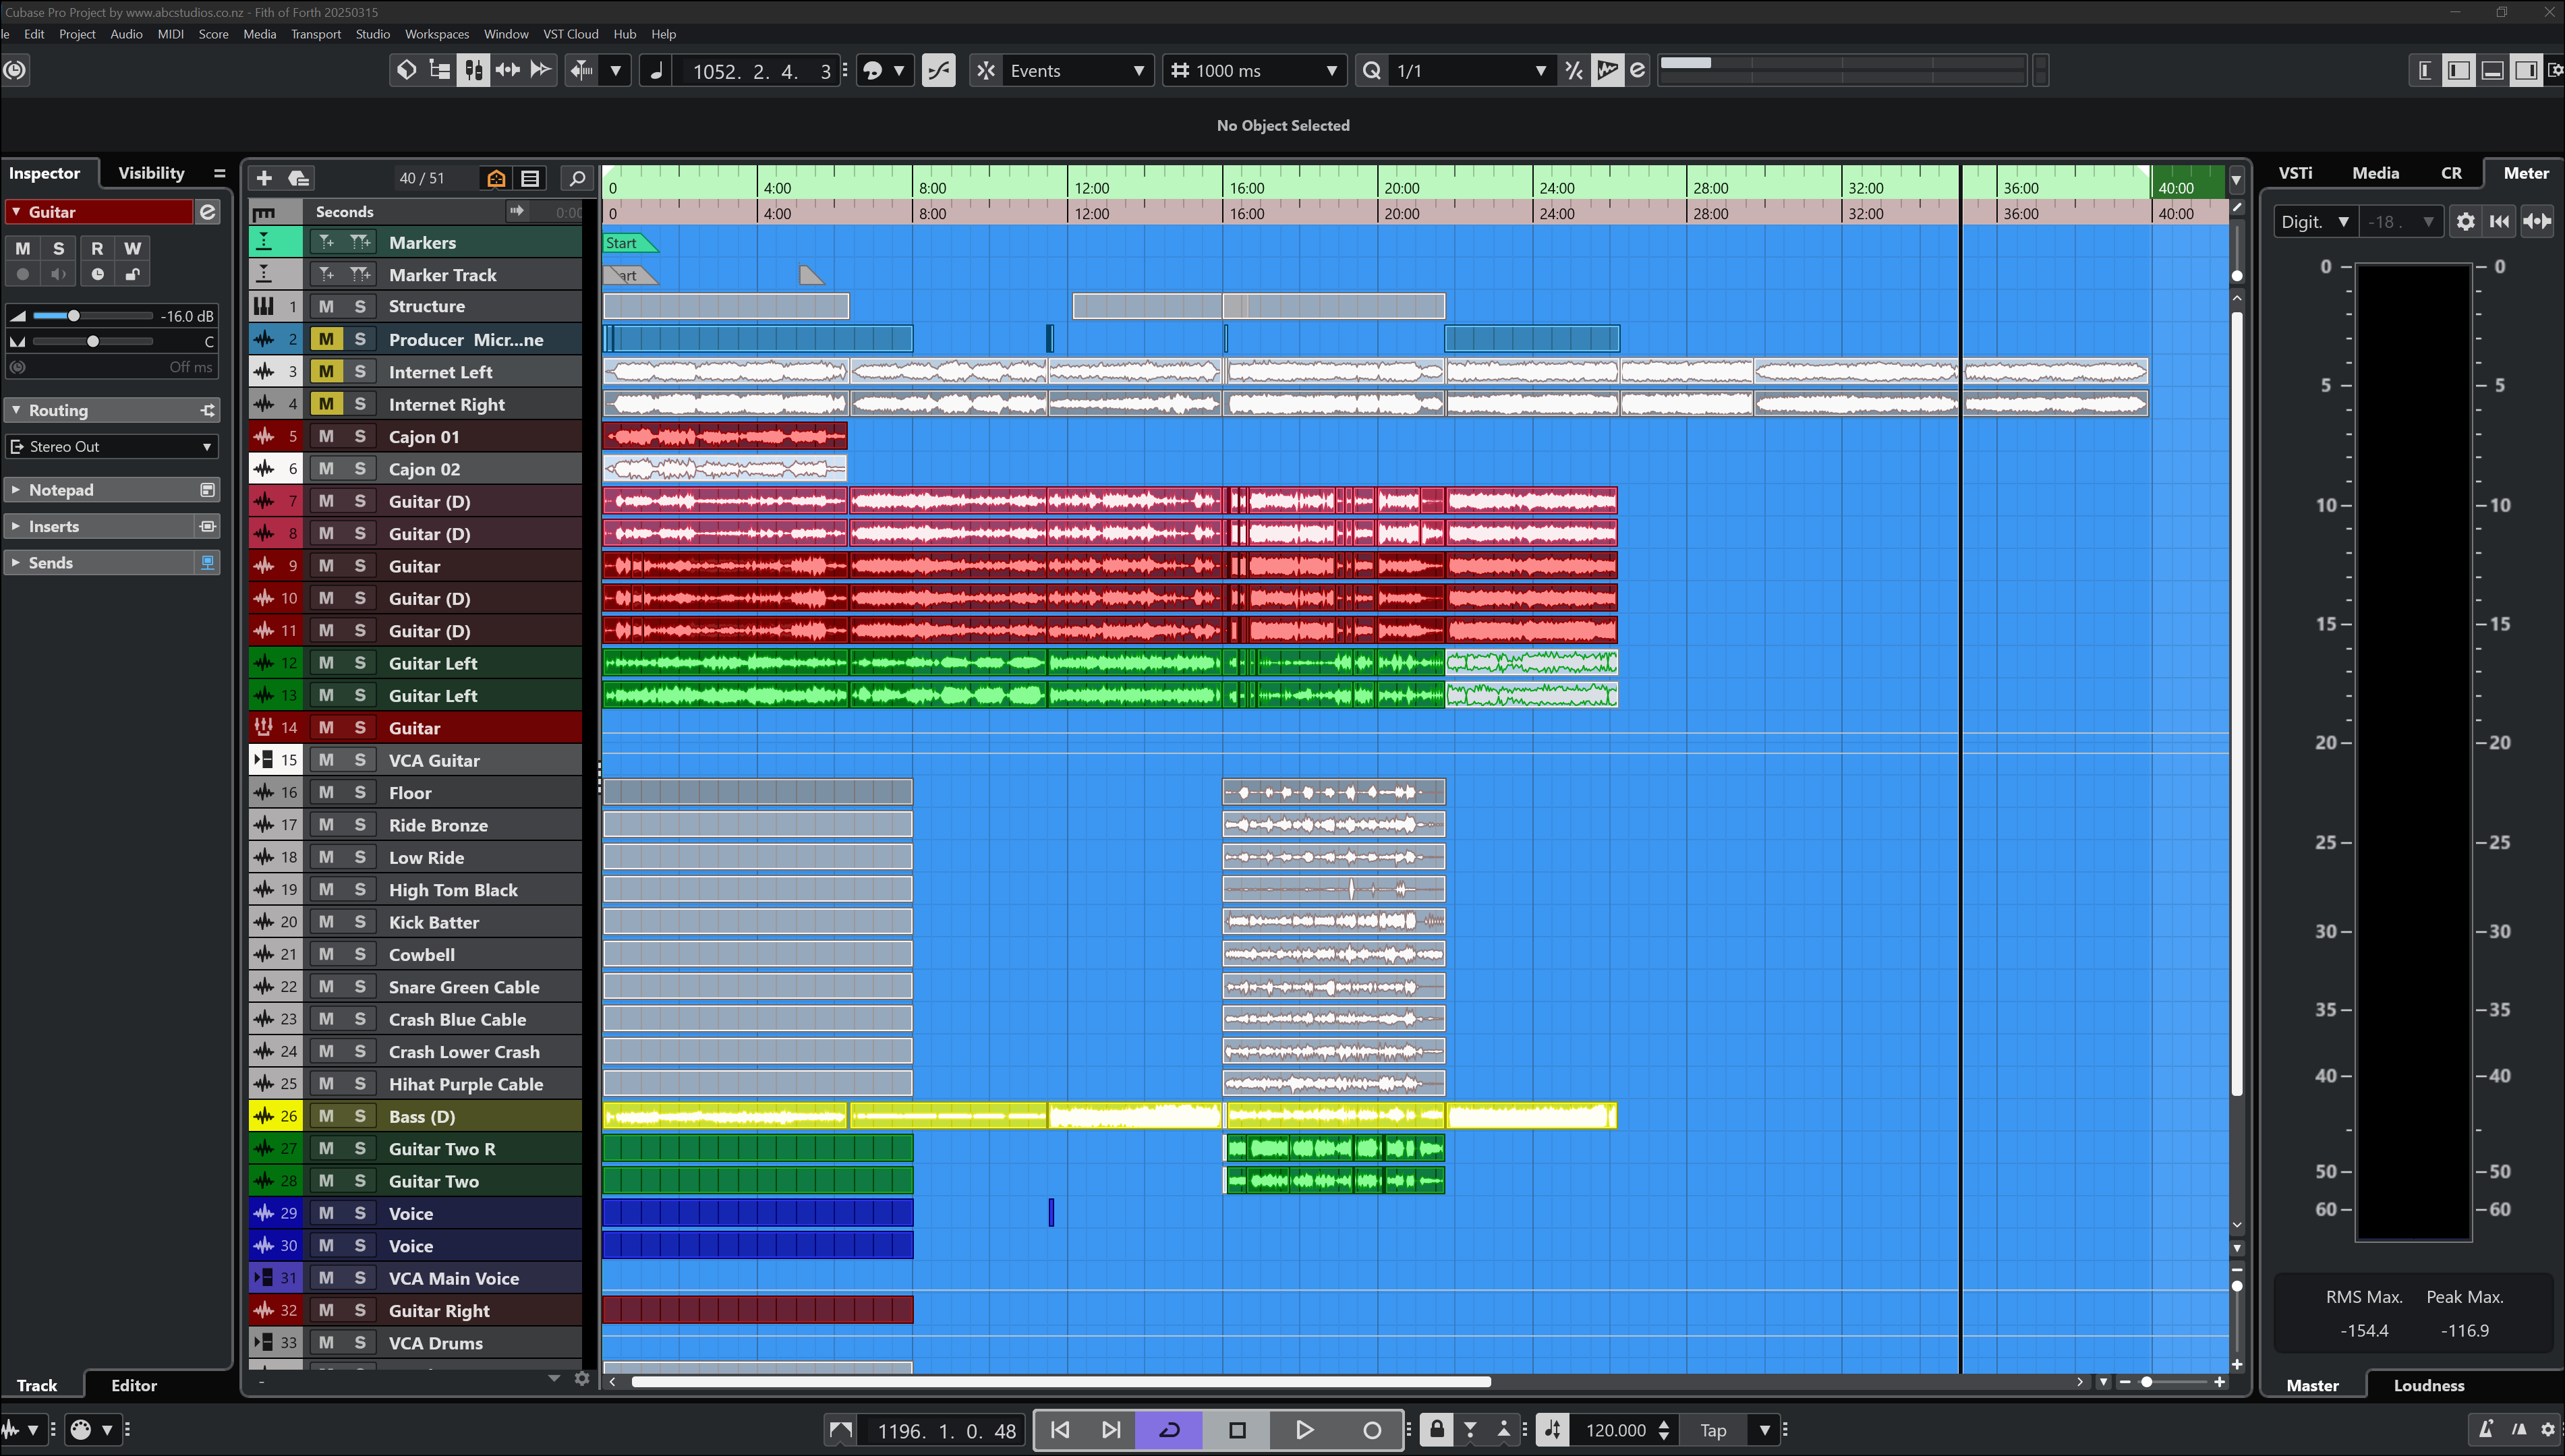Viewport: 2565px width, 1456px height.
Task: Click the horizontal scrollbar below the arrangement
Action: pos(1060,1381)
